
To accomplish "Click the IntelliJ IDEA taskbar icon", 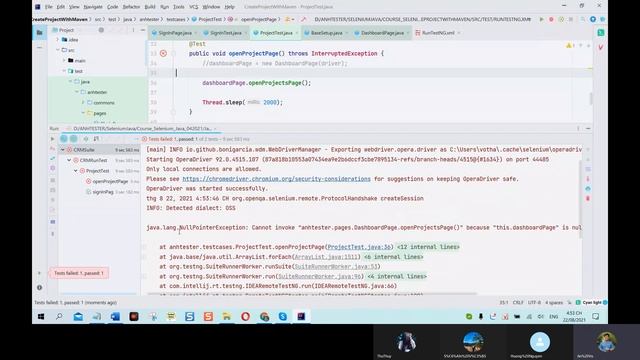I will click(x=301, y=316).
